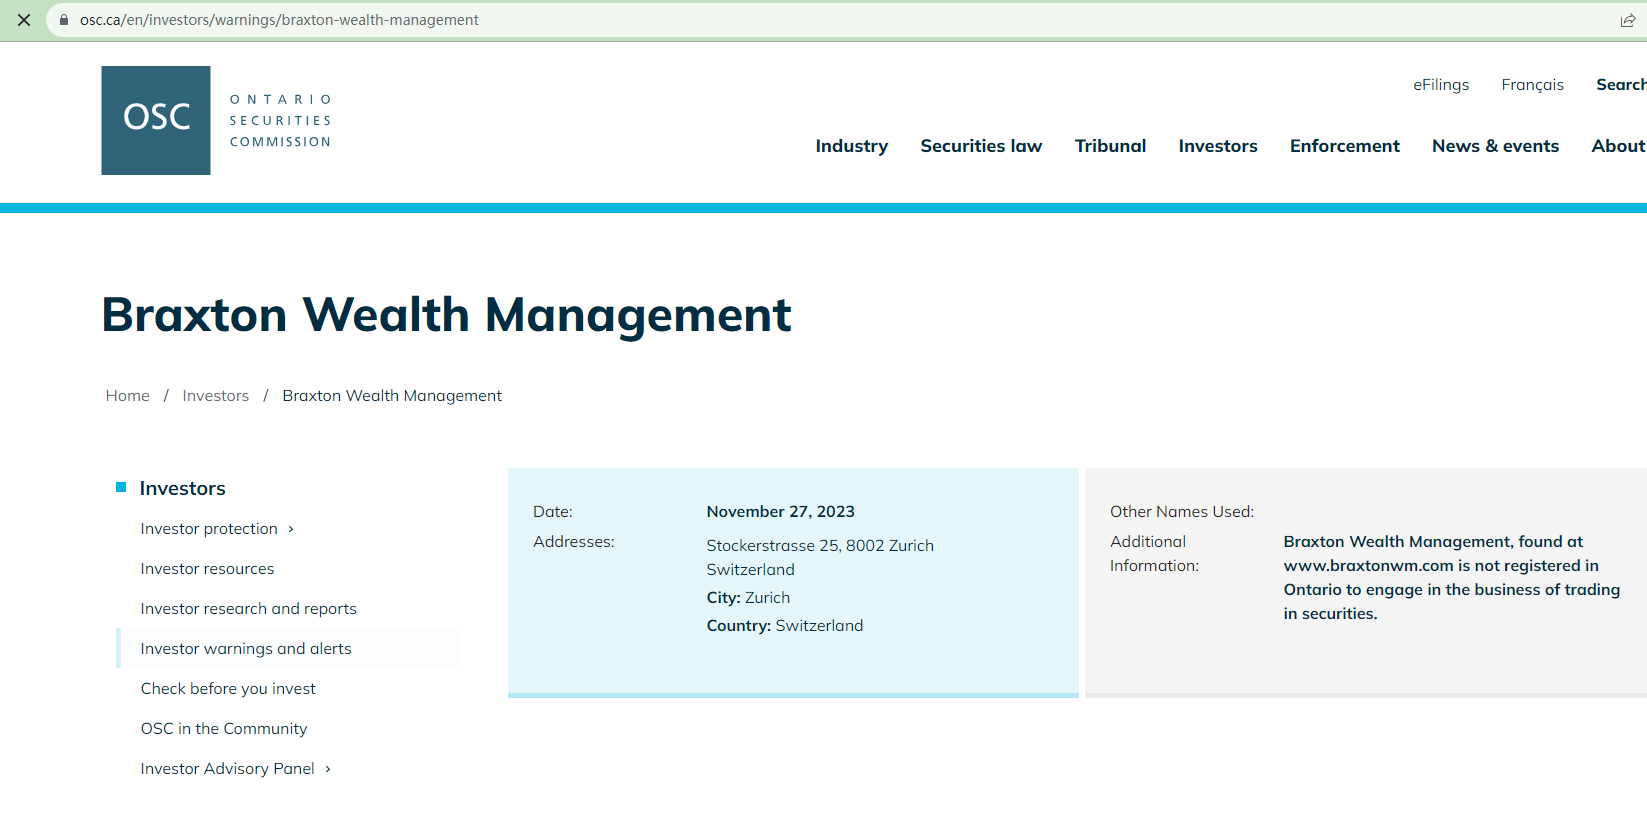This screenshot has width=1647, height=825.
Task: Open the Industry menu
Action: [852, 146]
